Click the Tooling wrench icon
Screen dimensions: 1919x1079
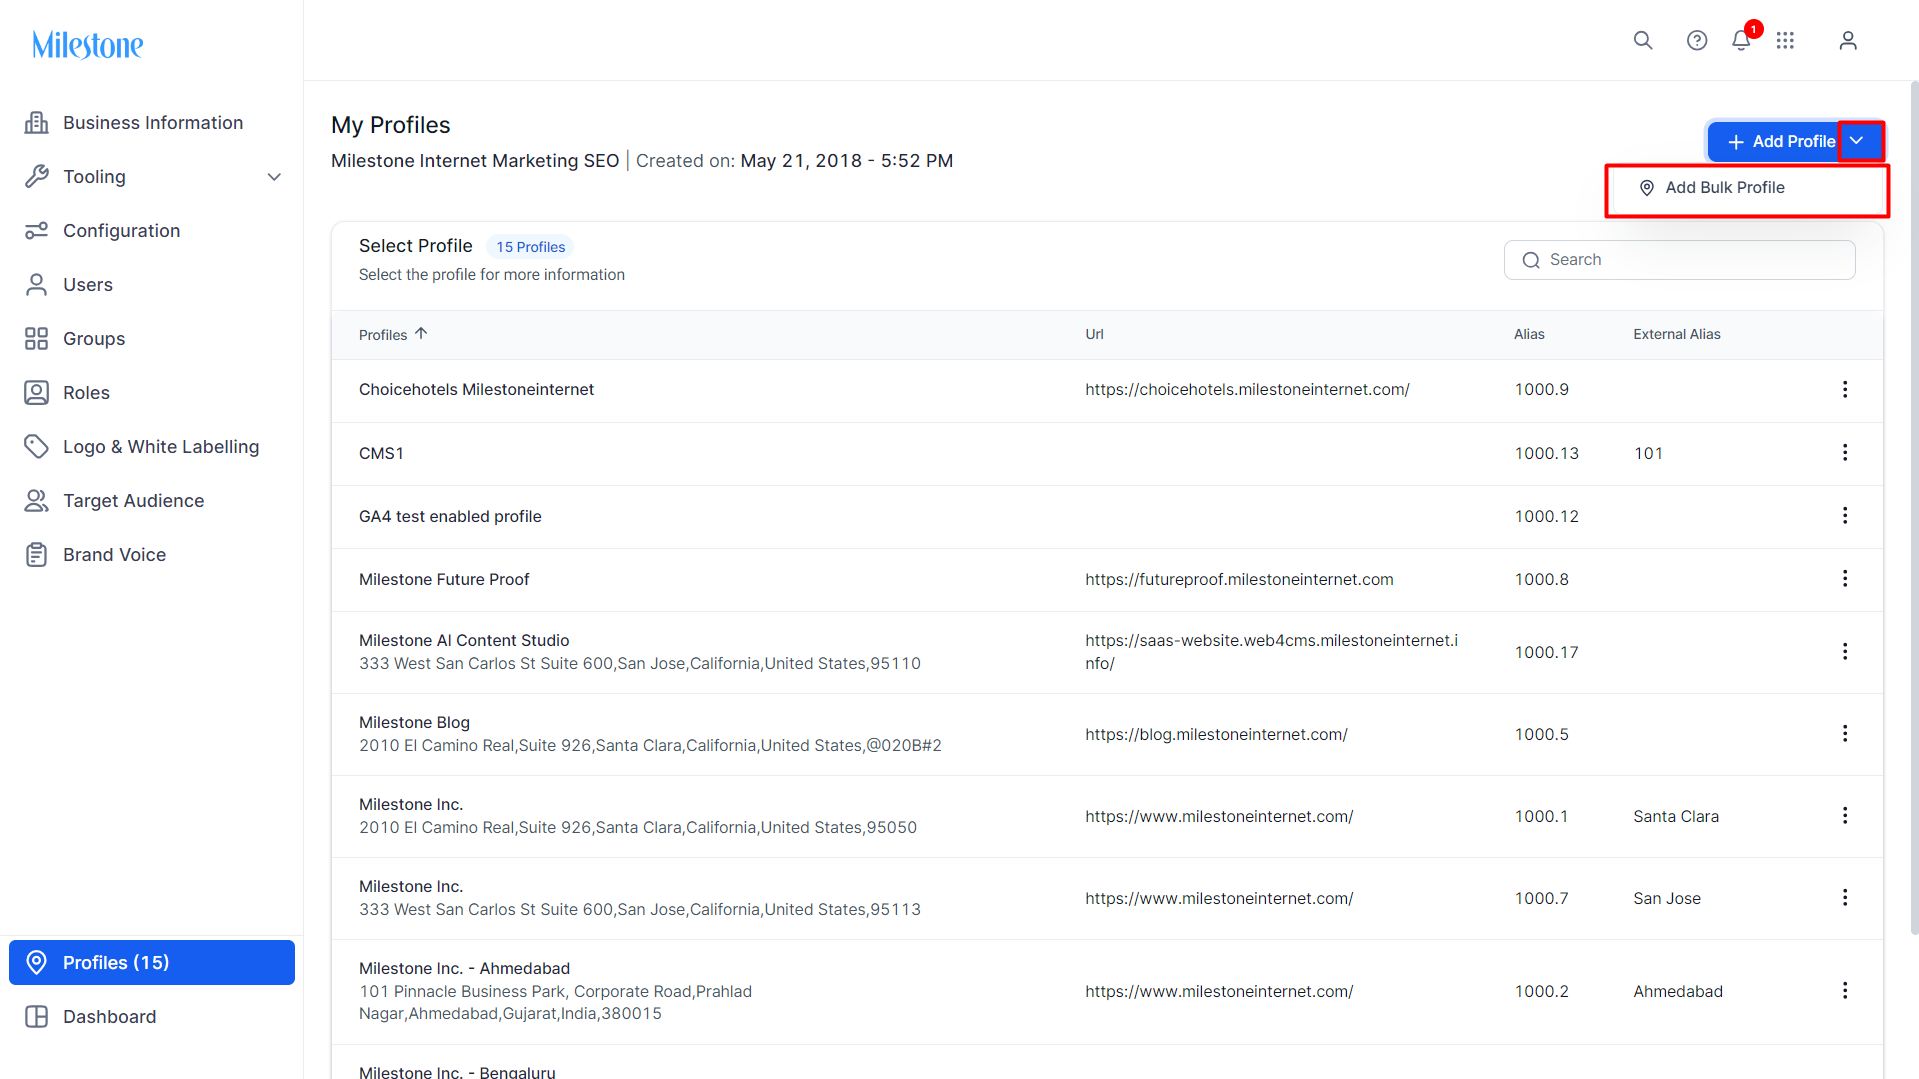[x=37, y=176]
